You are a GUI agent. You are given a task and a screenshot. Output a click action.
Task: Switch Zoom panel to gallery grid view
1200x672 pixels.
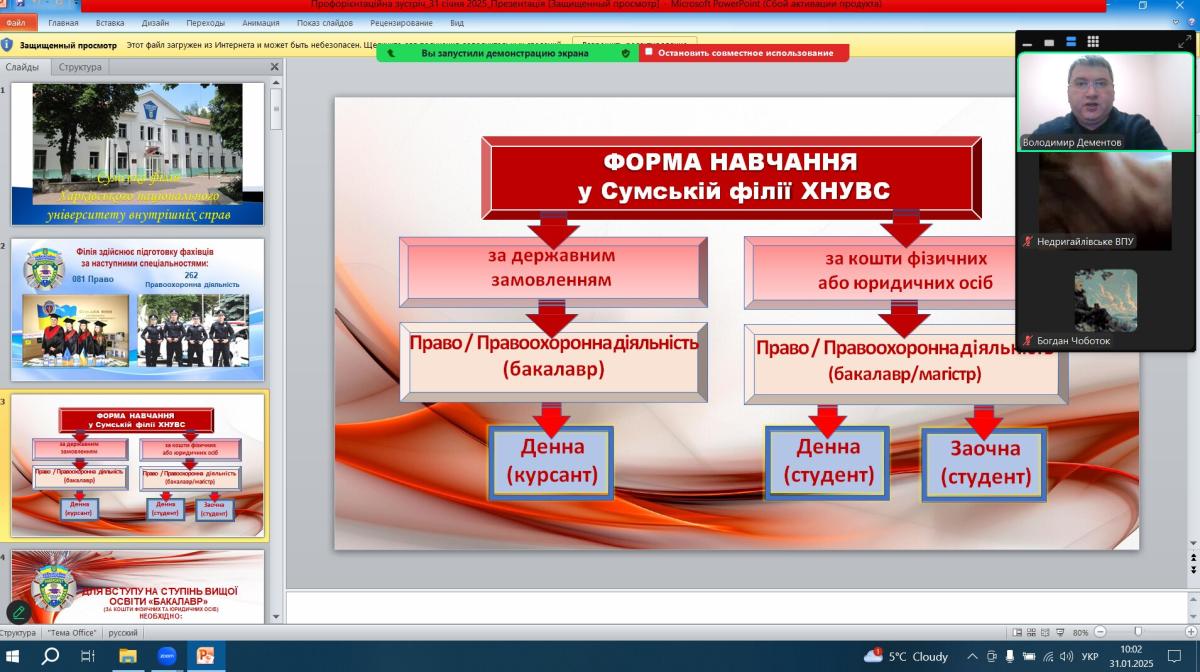1093,42
